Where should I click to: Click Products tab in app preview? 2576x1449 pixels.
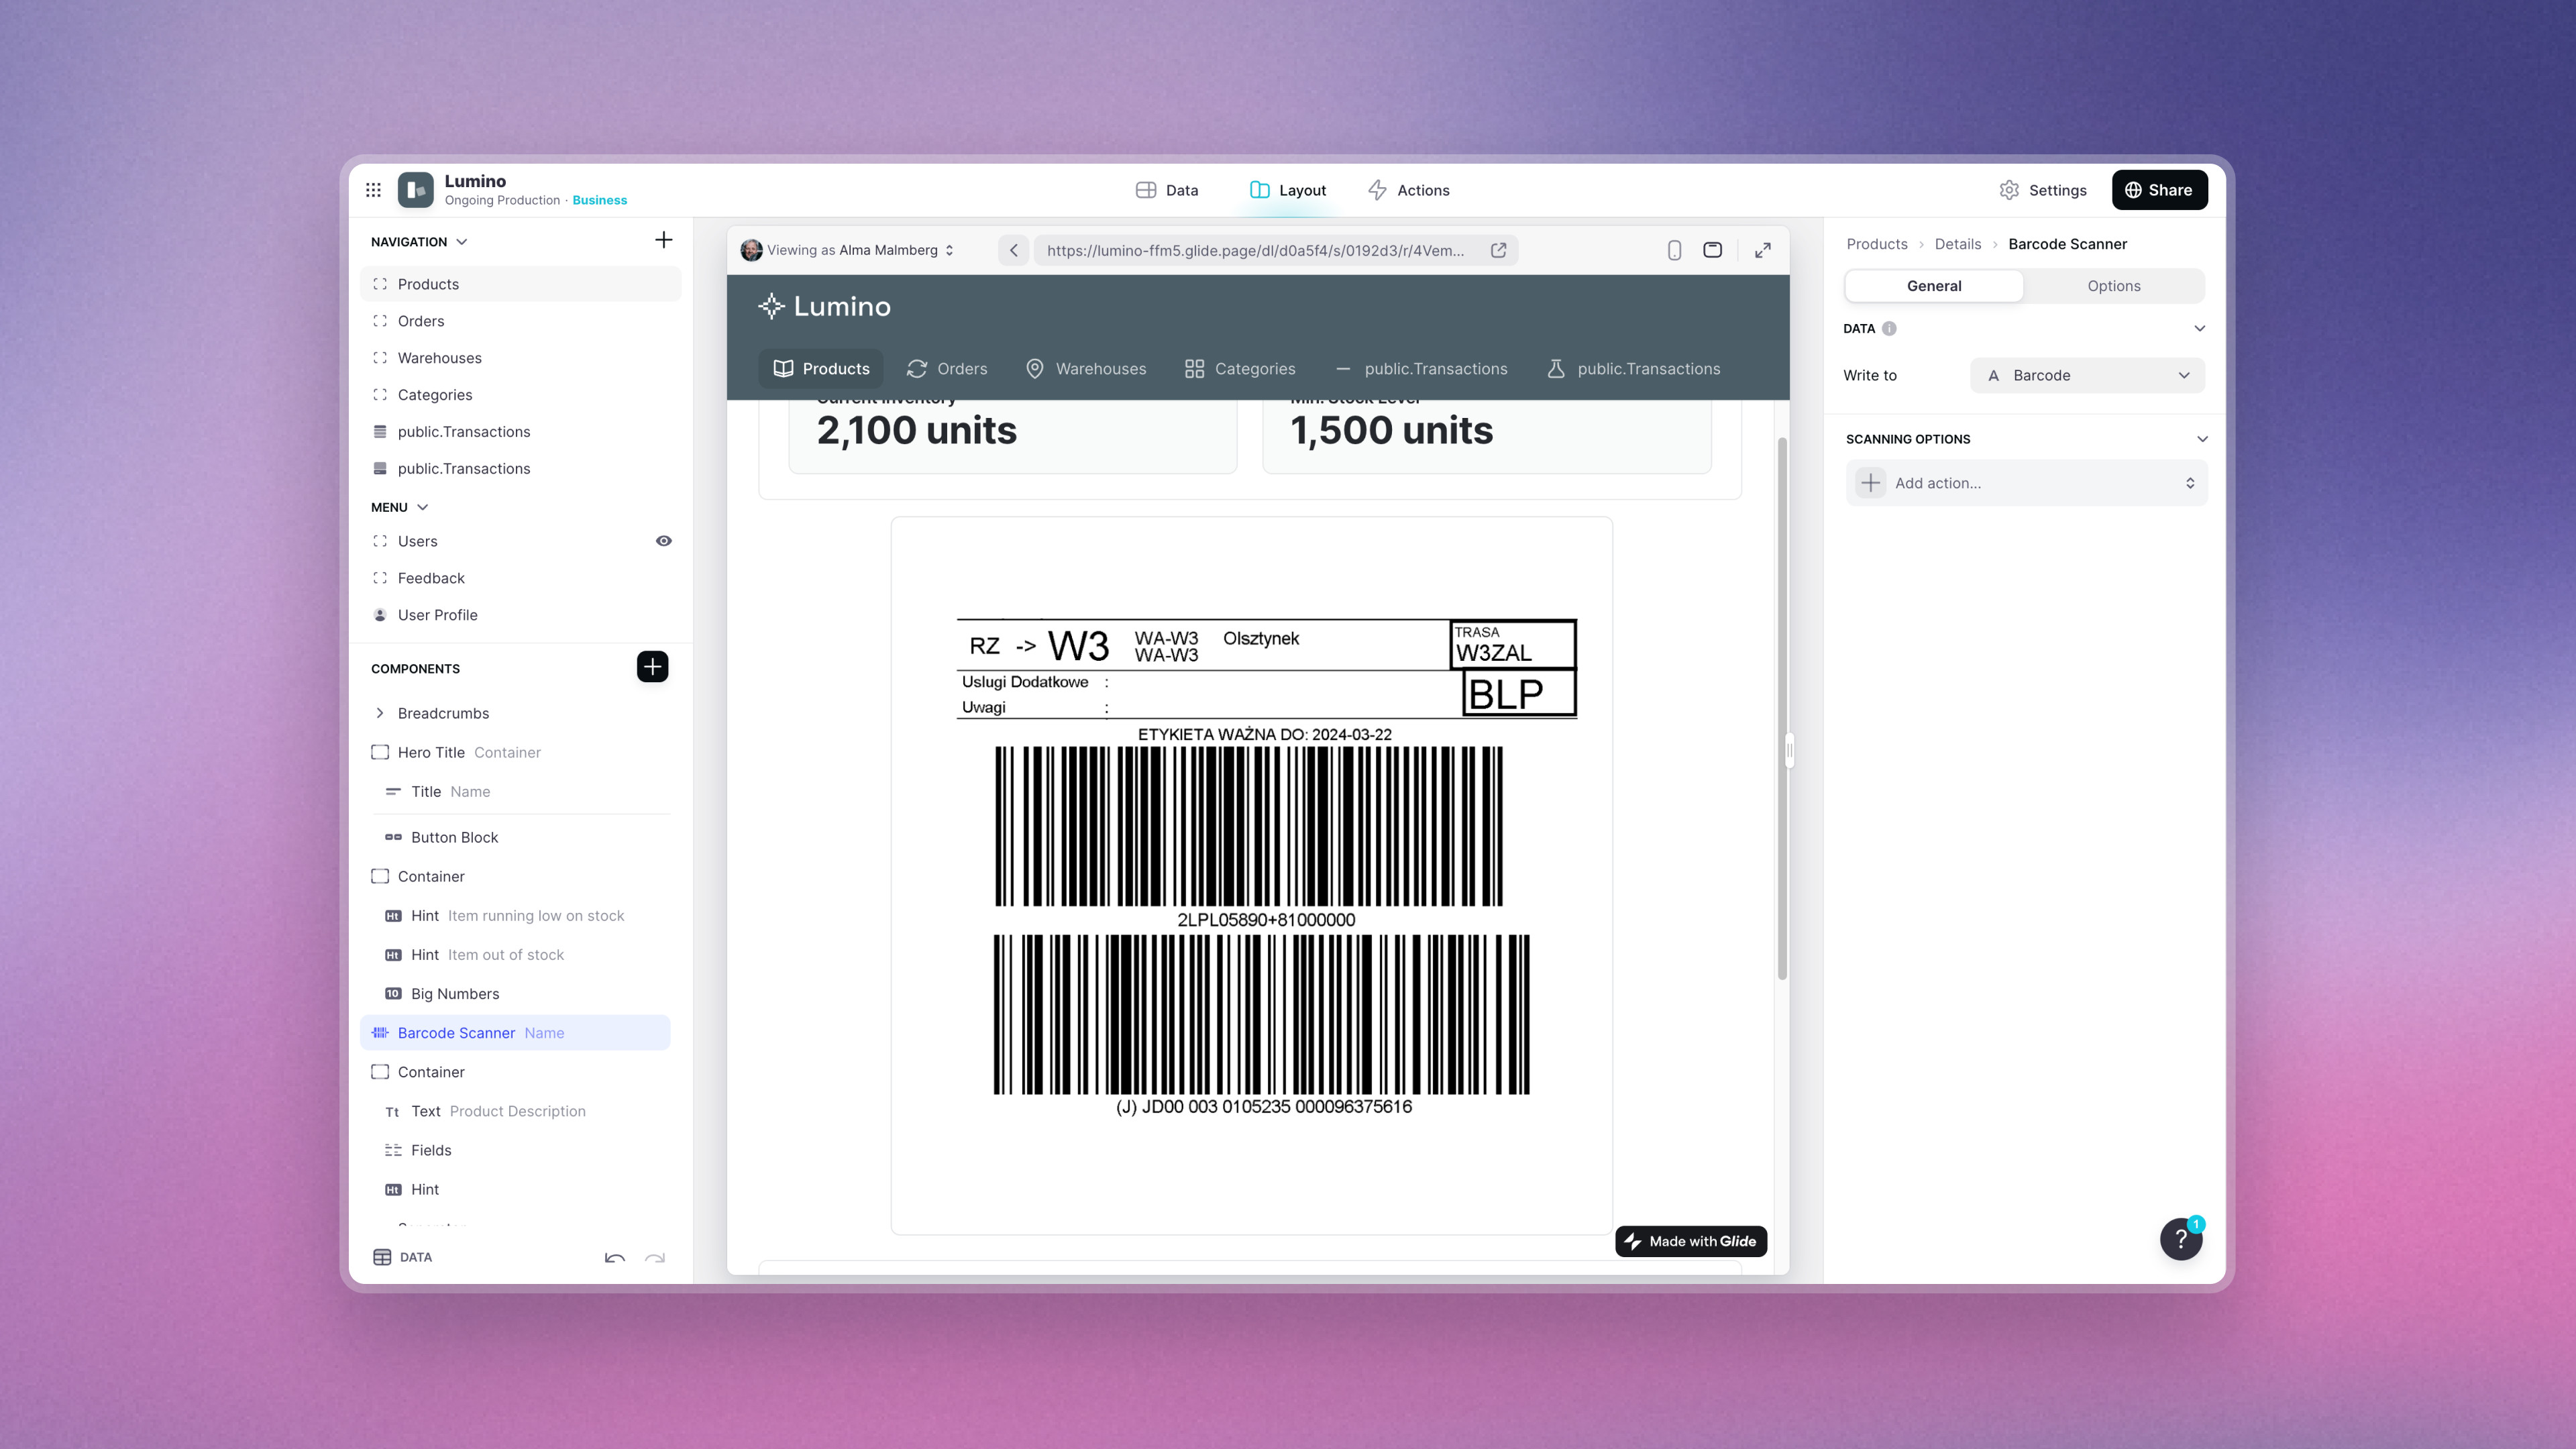[821, 369]
